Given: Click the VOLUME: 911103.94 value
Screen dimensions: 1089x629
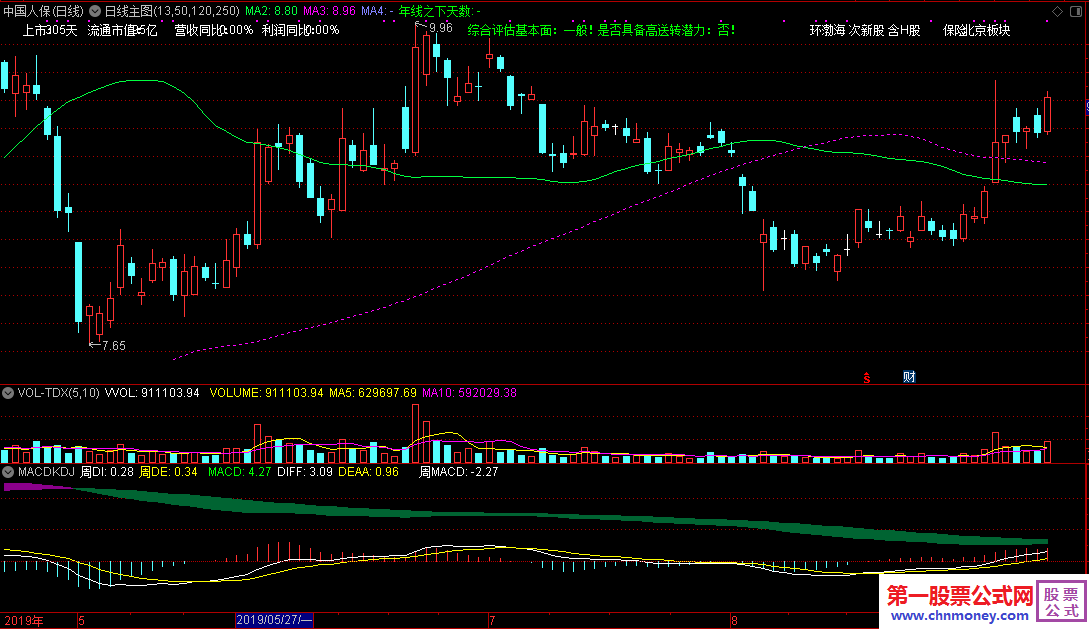Looking at the screenshot, I should [266, 393].
